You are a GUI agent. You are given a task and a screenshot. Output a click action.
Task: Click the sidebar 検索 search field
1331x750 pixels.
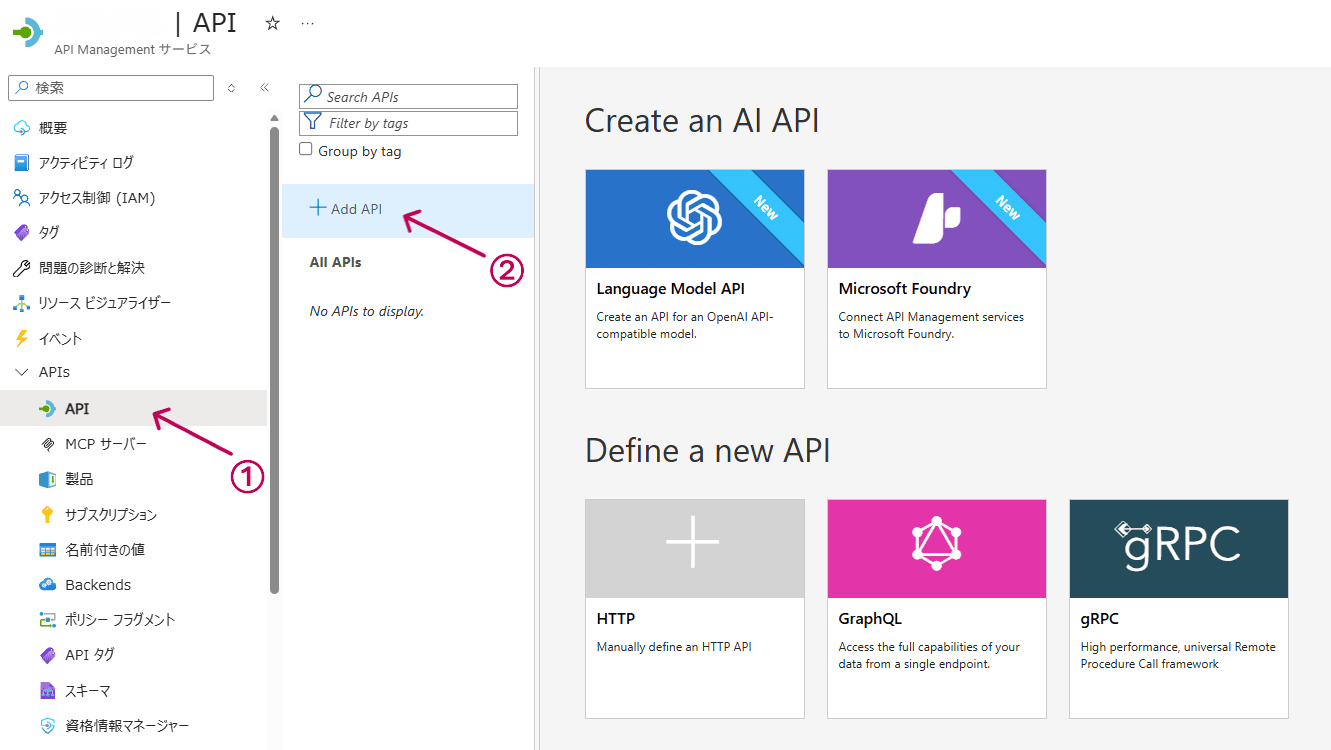coord(111,88)
